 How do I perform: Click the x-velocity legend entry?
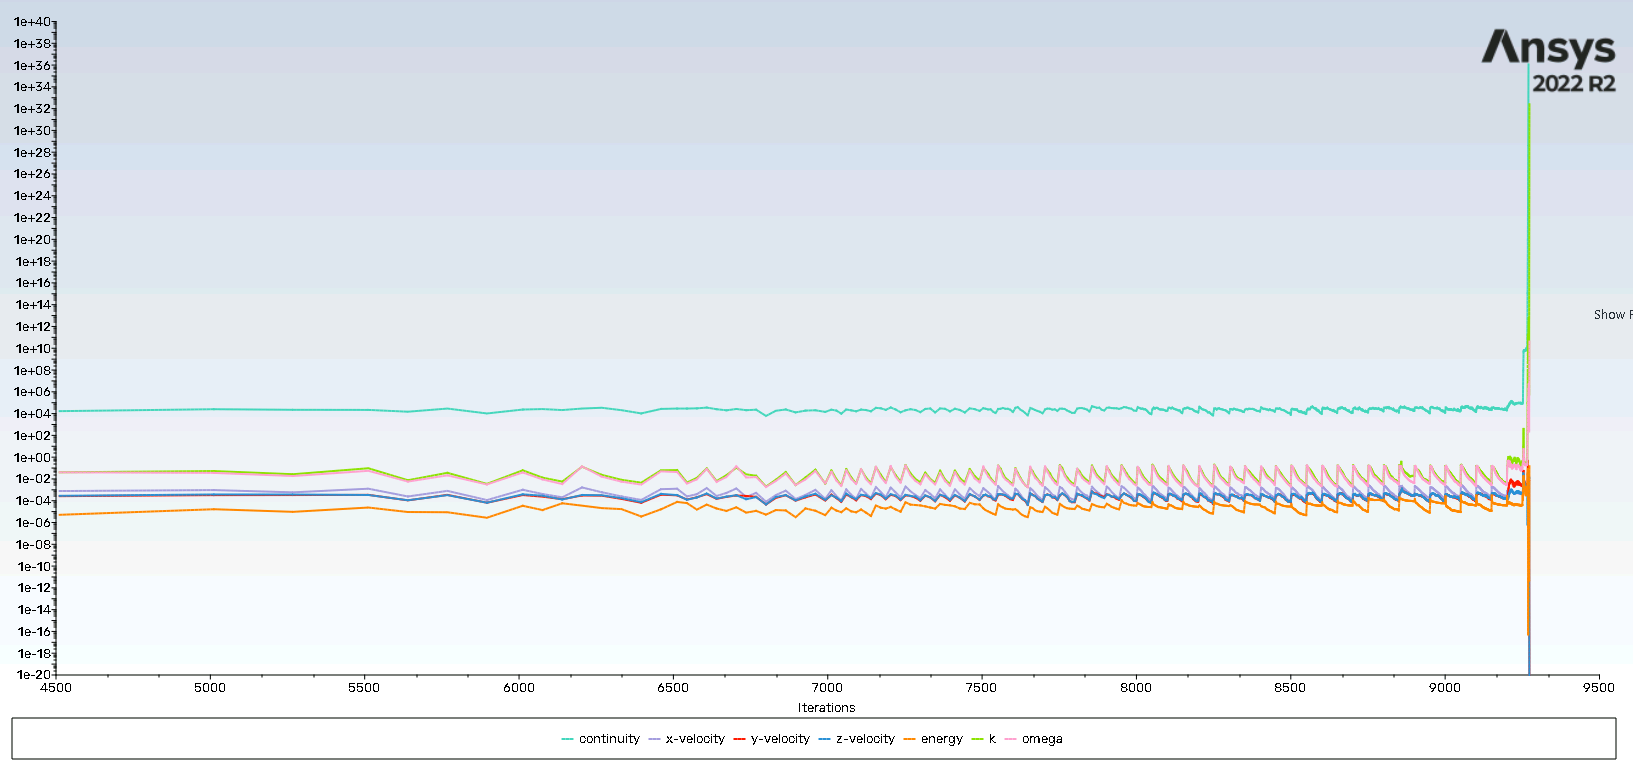point(687,739)
